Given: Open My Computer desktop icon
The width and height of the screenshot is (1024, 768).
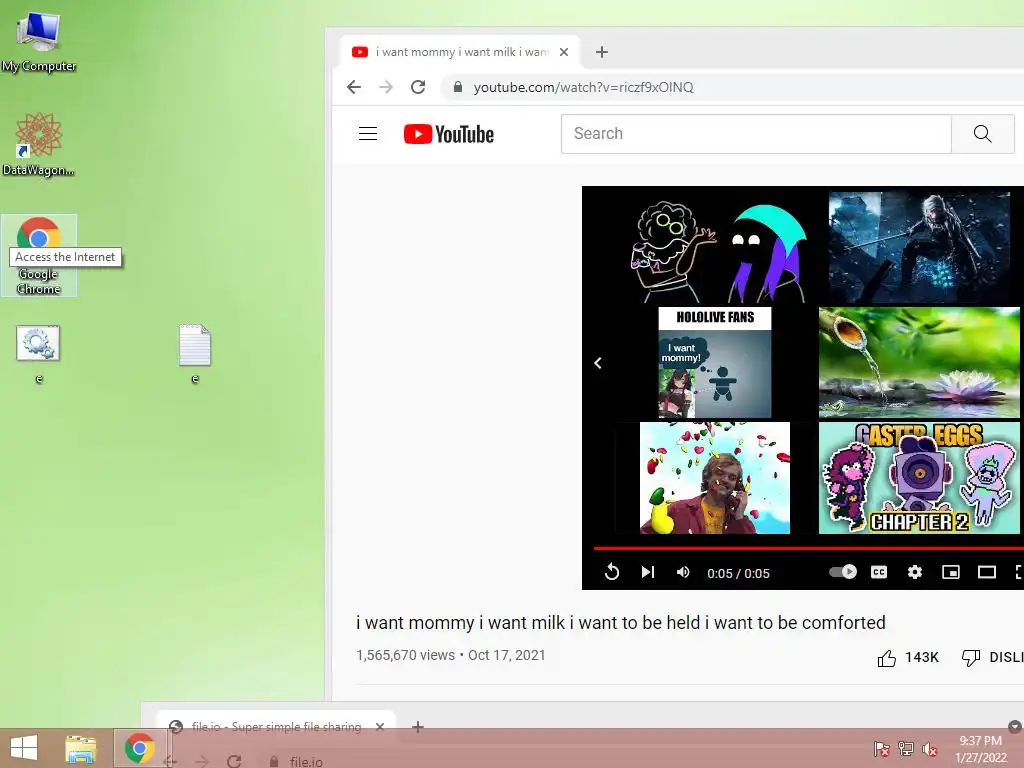Looking at the screenshot, I should pyautogui.click(x=39, y=41).
